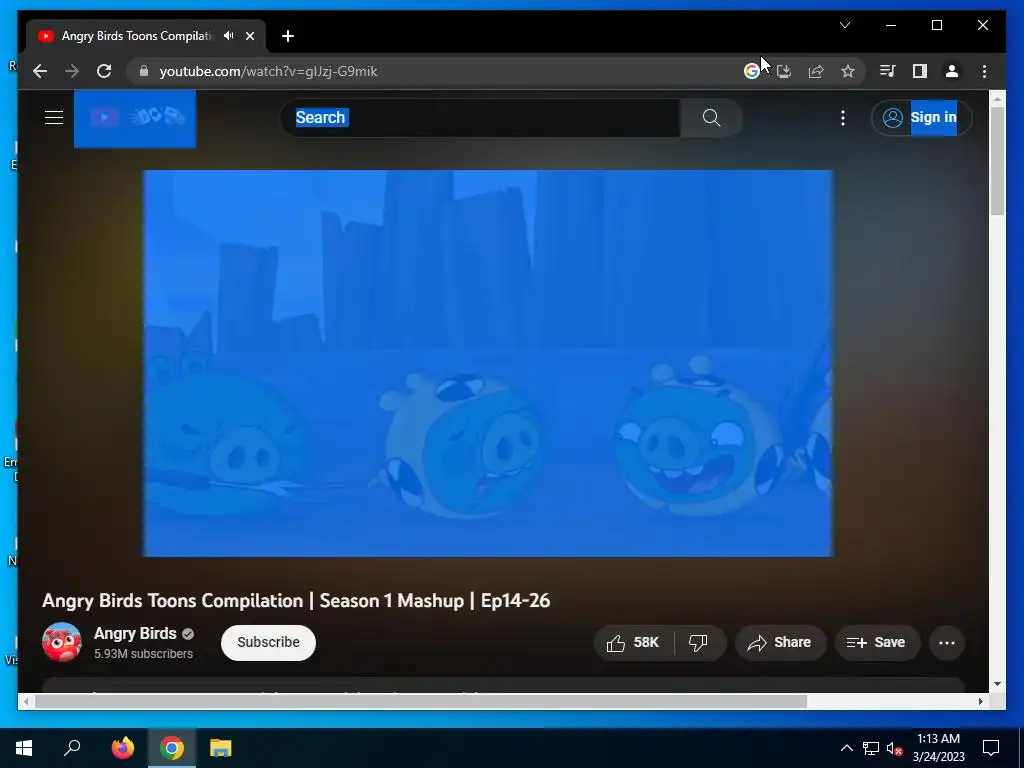1024x768 pixels.
Task: Launch Firefox from the taskbar
Action: click(122, 748)
